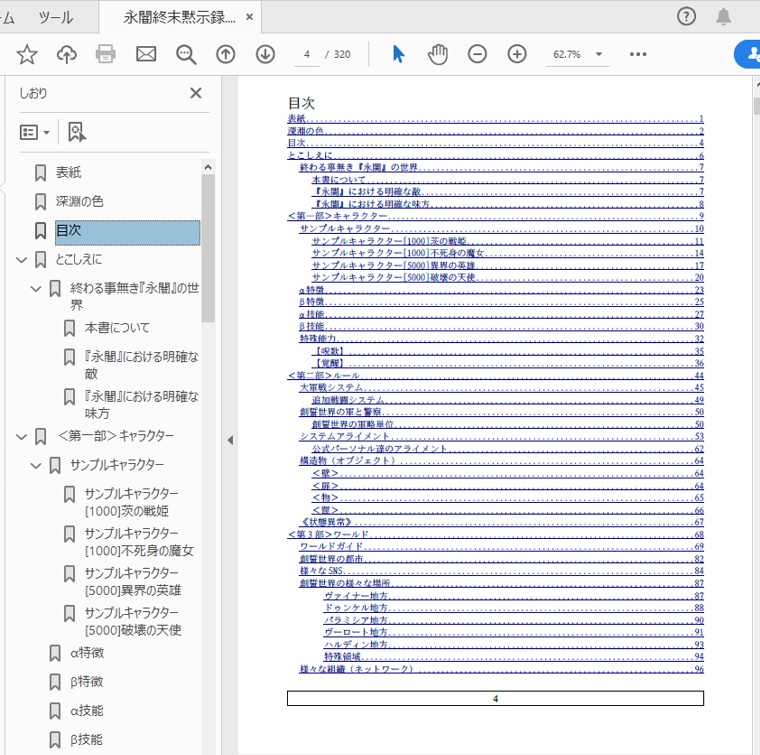Click the blue share user button
The width and height of the screenshot is (760, 755).
[747, 54]
